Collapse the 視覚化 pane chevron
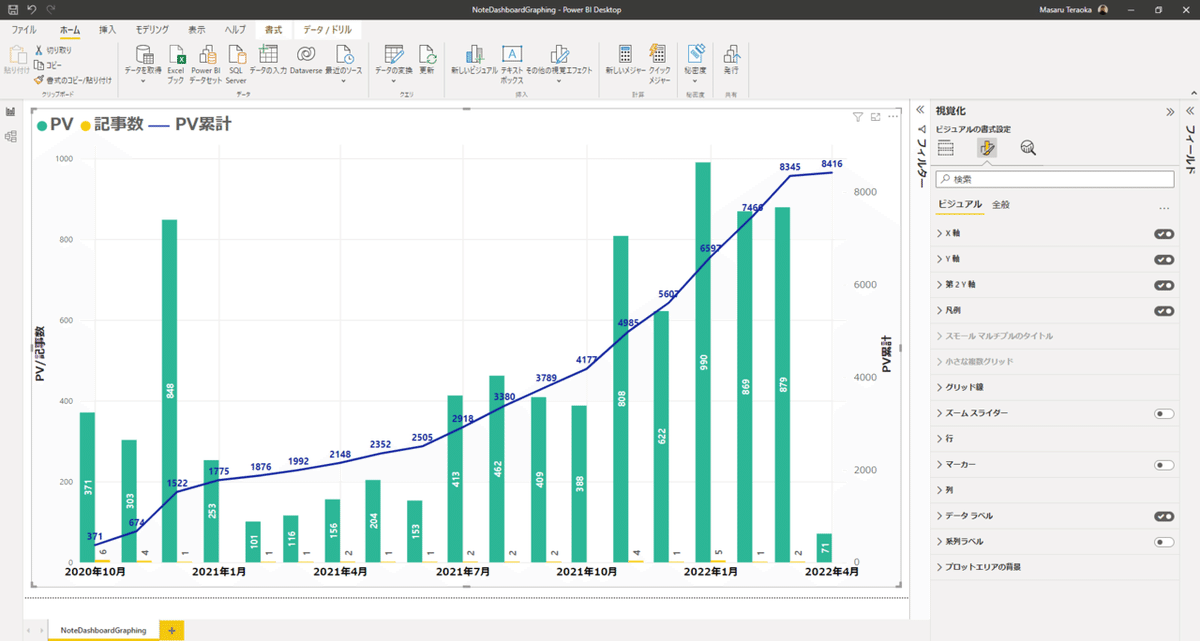The width and height of the screenshot is (1200, 641). [x=1169, y=112]
